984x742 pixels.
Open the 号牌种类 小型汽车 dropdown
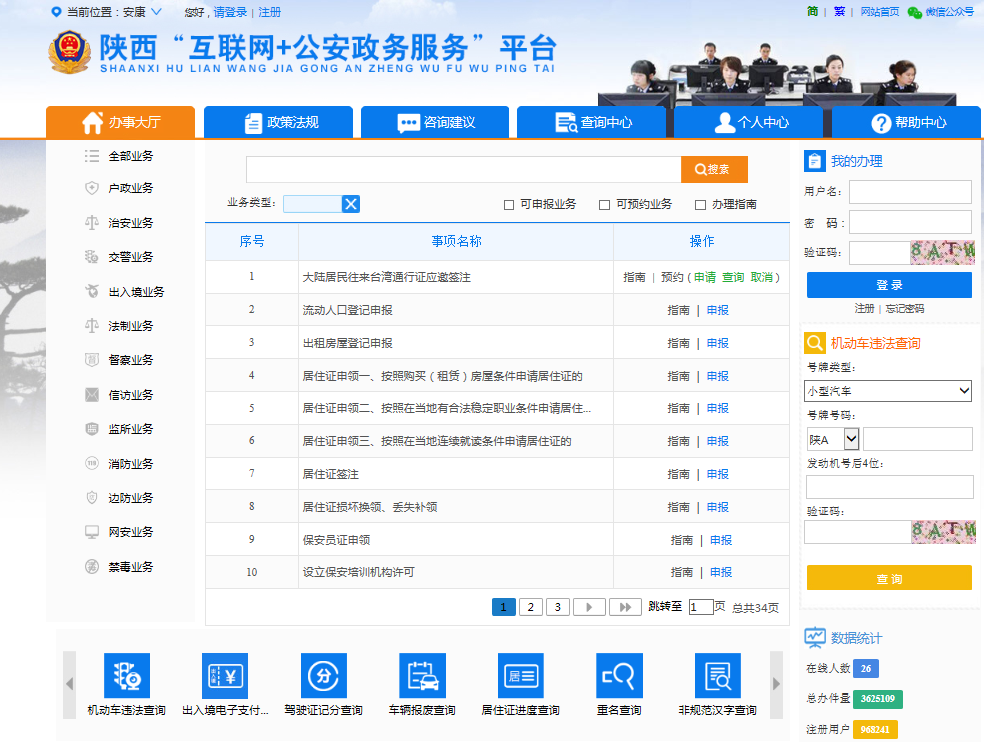888,391
